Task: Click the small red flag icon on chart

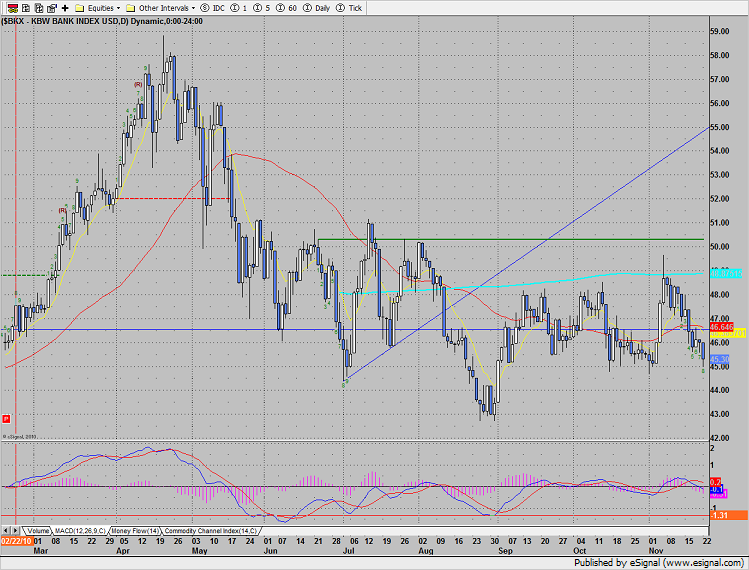Action: (6, 419)
